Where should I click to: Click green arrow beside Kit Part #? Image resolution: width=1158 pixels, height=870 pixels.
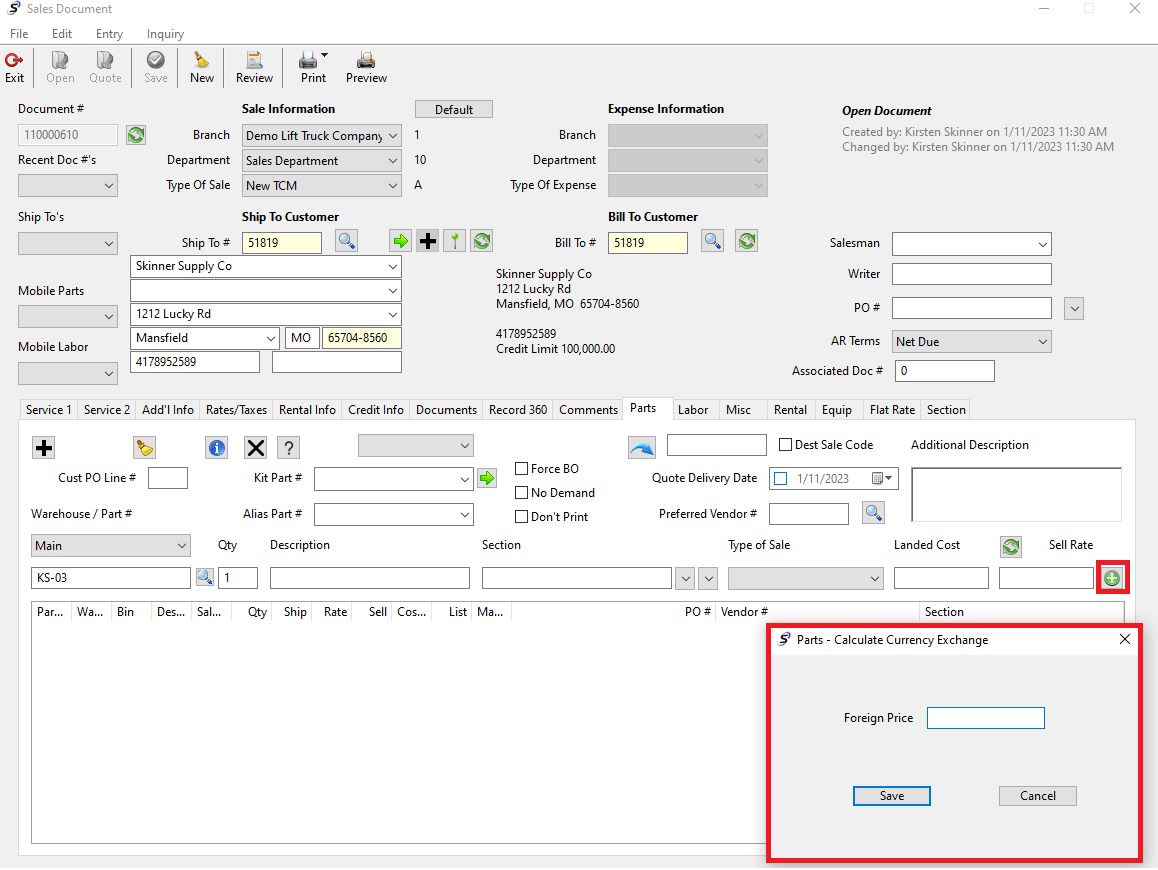coord(487,479)
